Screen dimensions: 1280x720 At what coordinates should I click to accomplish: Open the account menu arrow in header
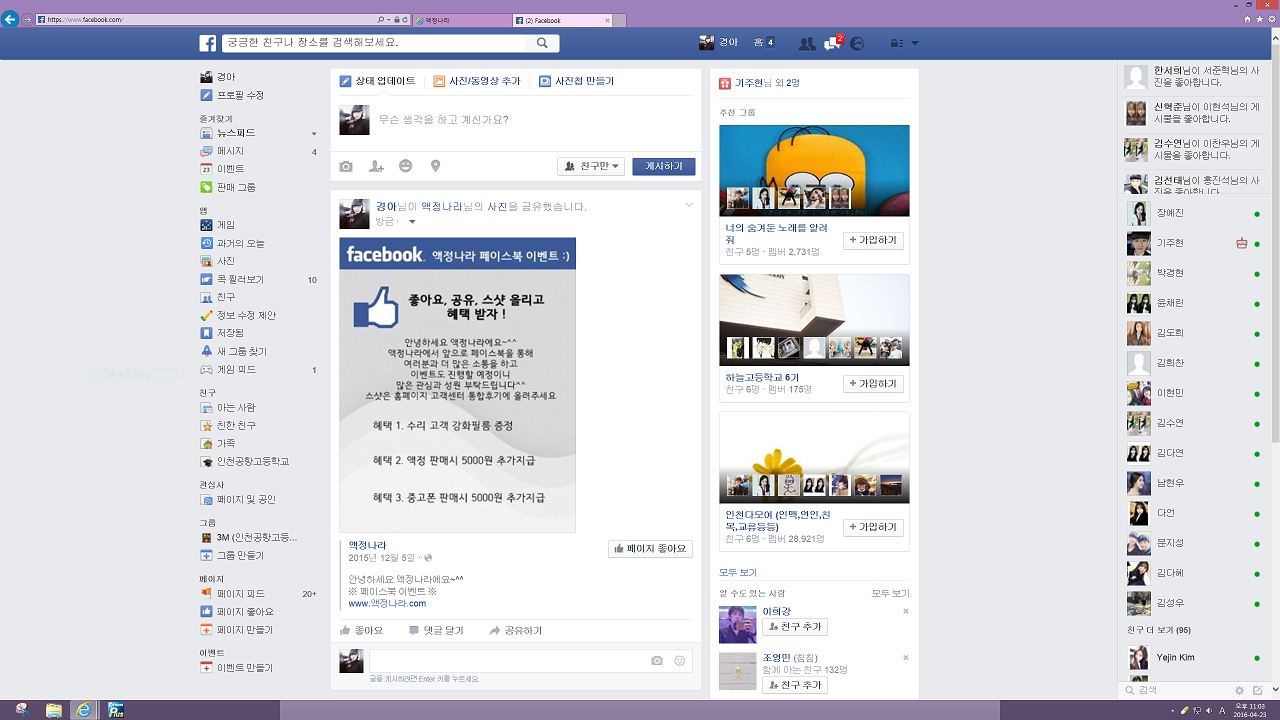(x=915, y=43)
